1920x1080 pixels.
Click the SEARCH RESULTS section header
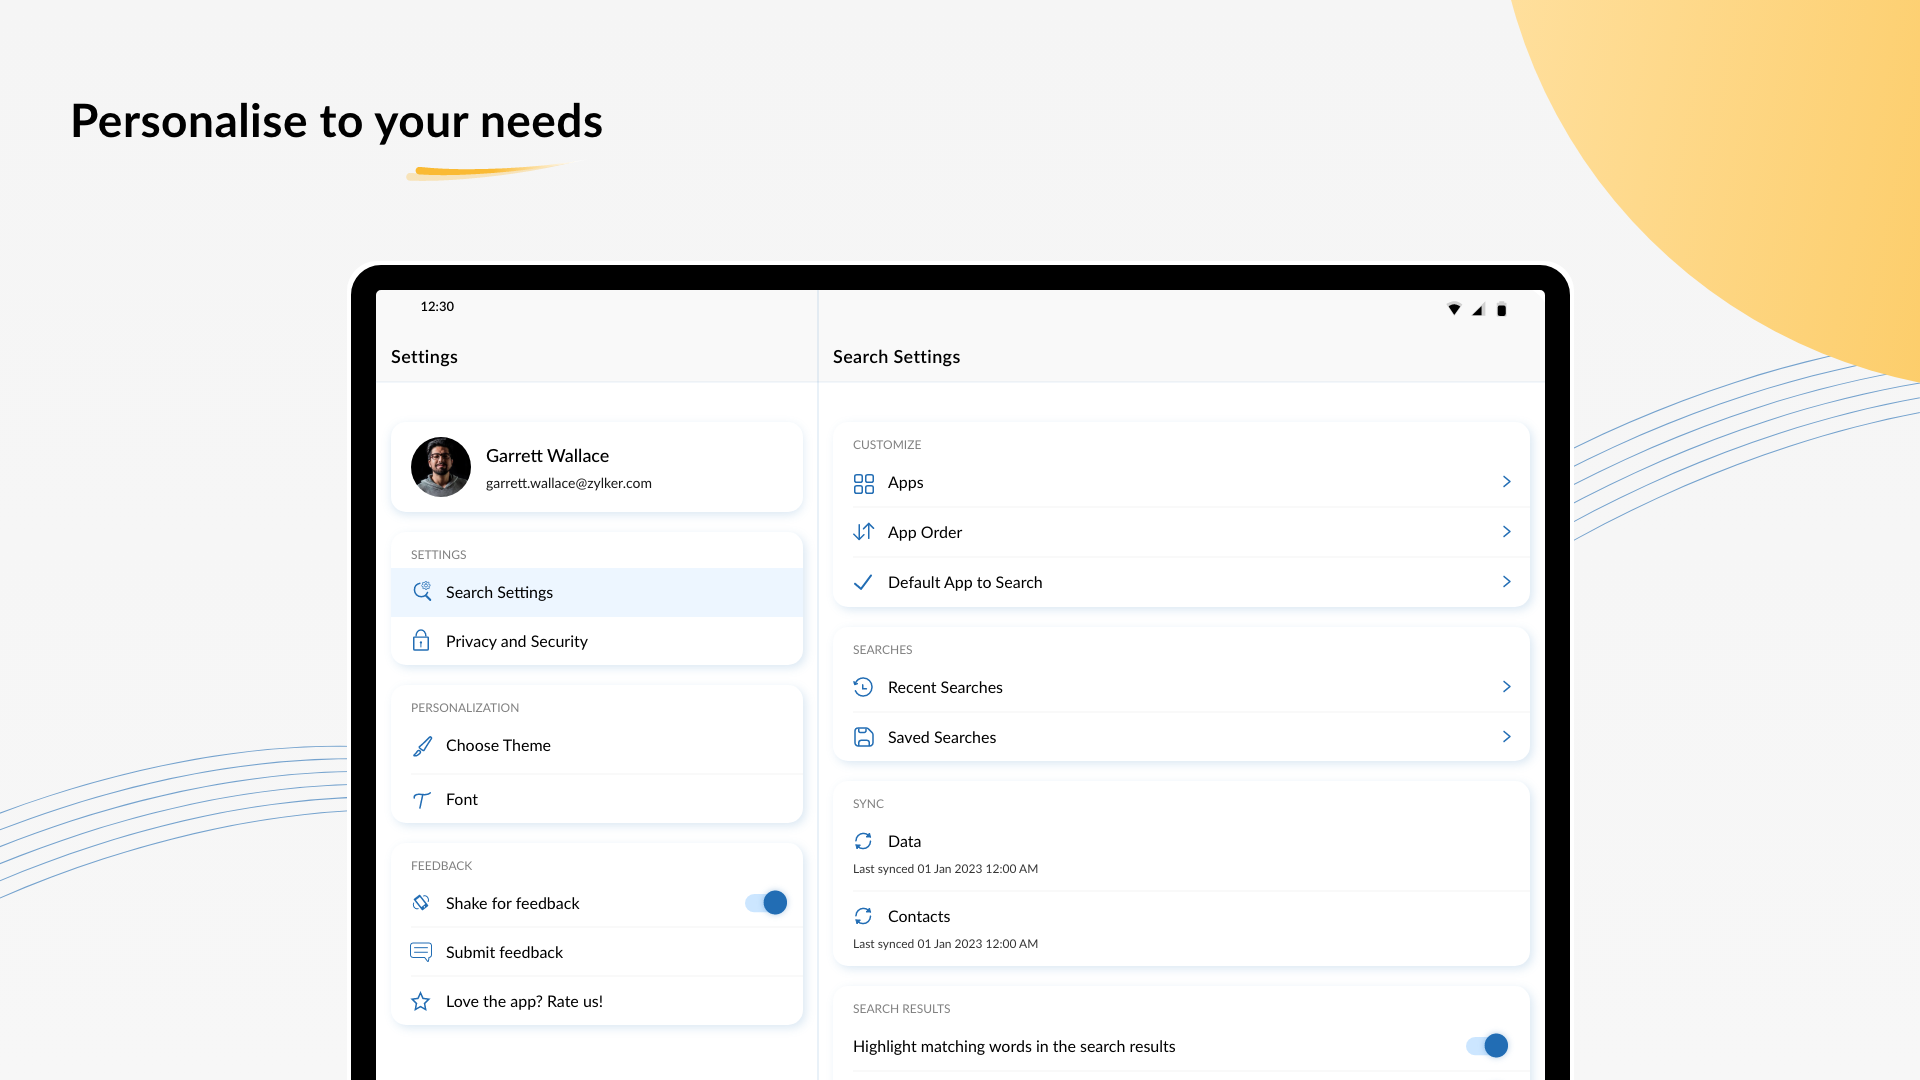pyautogui.click(x=901, y=1009)
